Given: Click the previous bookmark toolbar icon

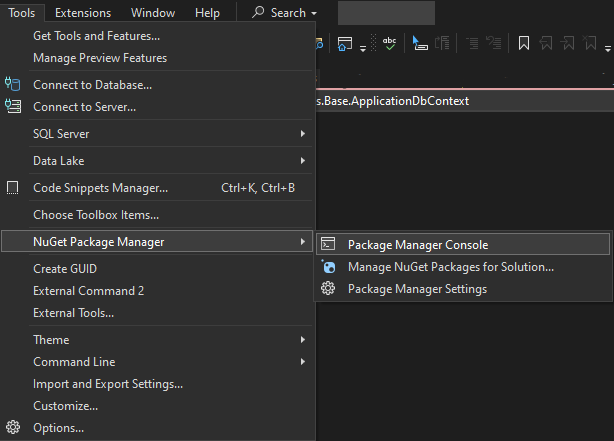Looking at the screenshot, I should tap(545, 43).
